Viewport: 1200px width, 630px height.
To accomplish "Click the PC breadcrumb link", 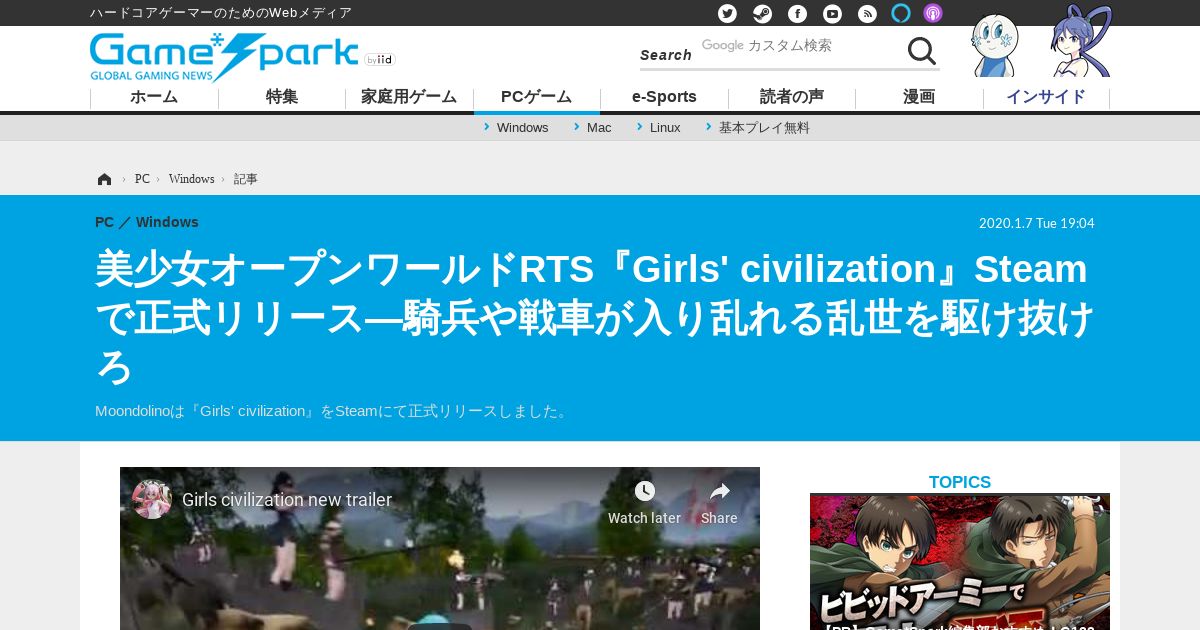I will [x=142, y=179].
